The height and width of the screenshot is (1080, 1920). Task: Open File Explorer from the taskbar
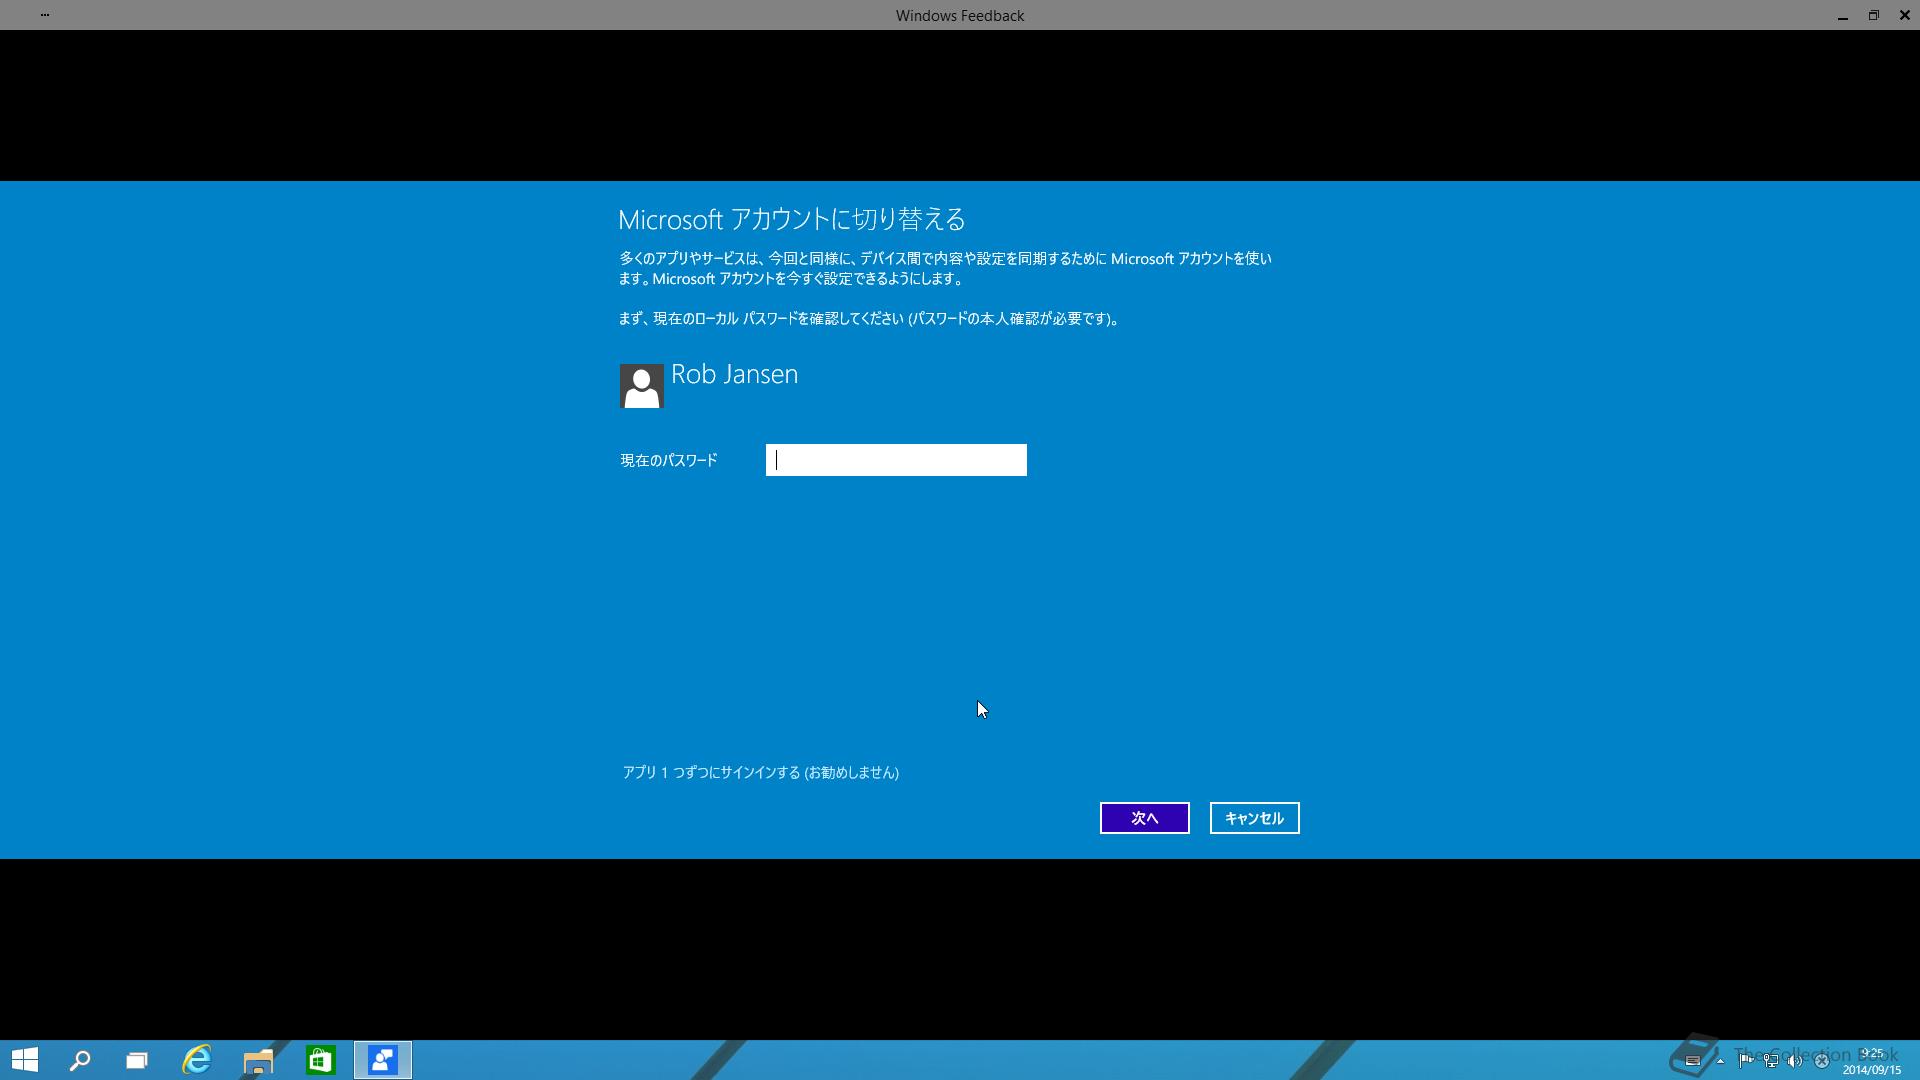click(258, 1060)
